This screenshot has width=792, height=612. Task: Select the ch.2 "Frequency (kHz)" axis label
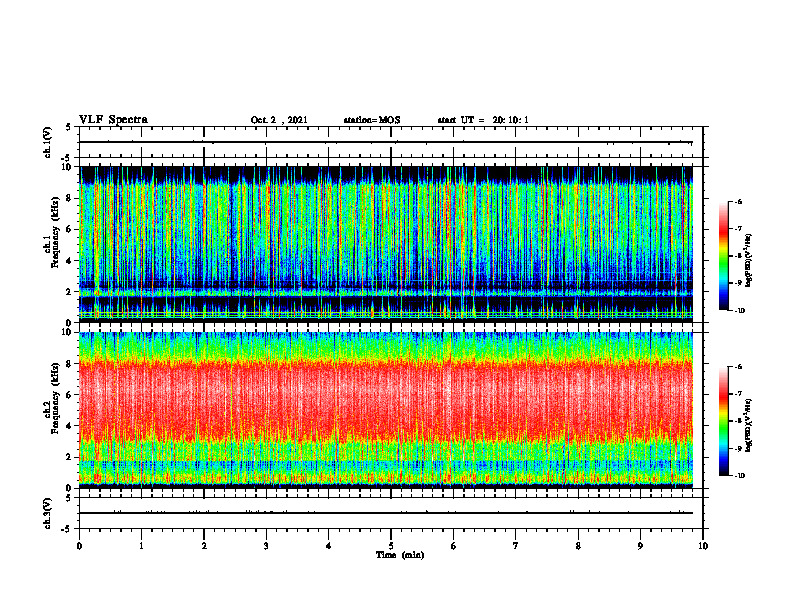click(x=56, y=398)
